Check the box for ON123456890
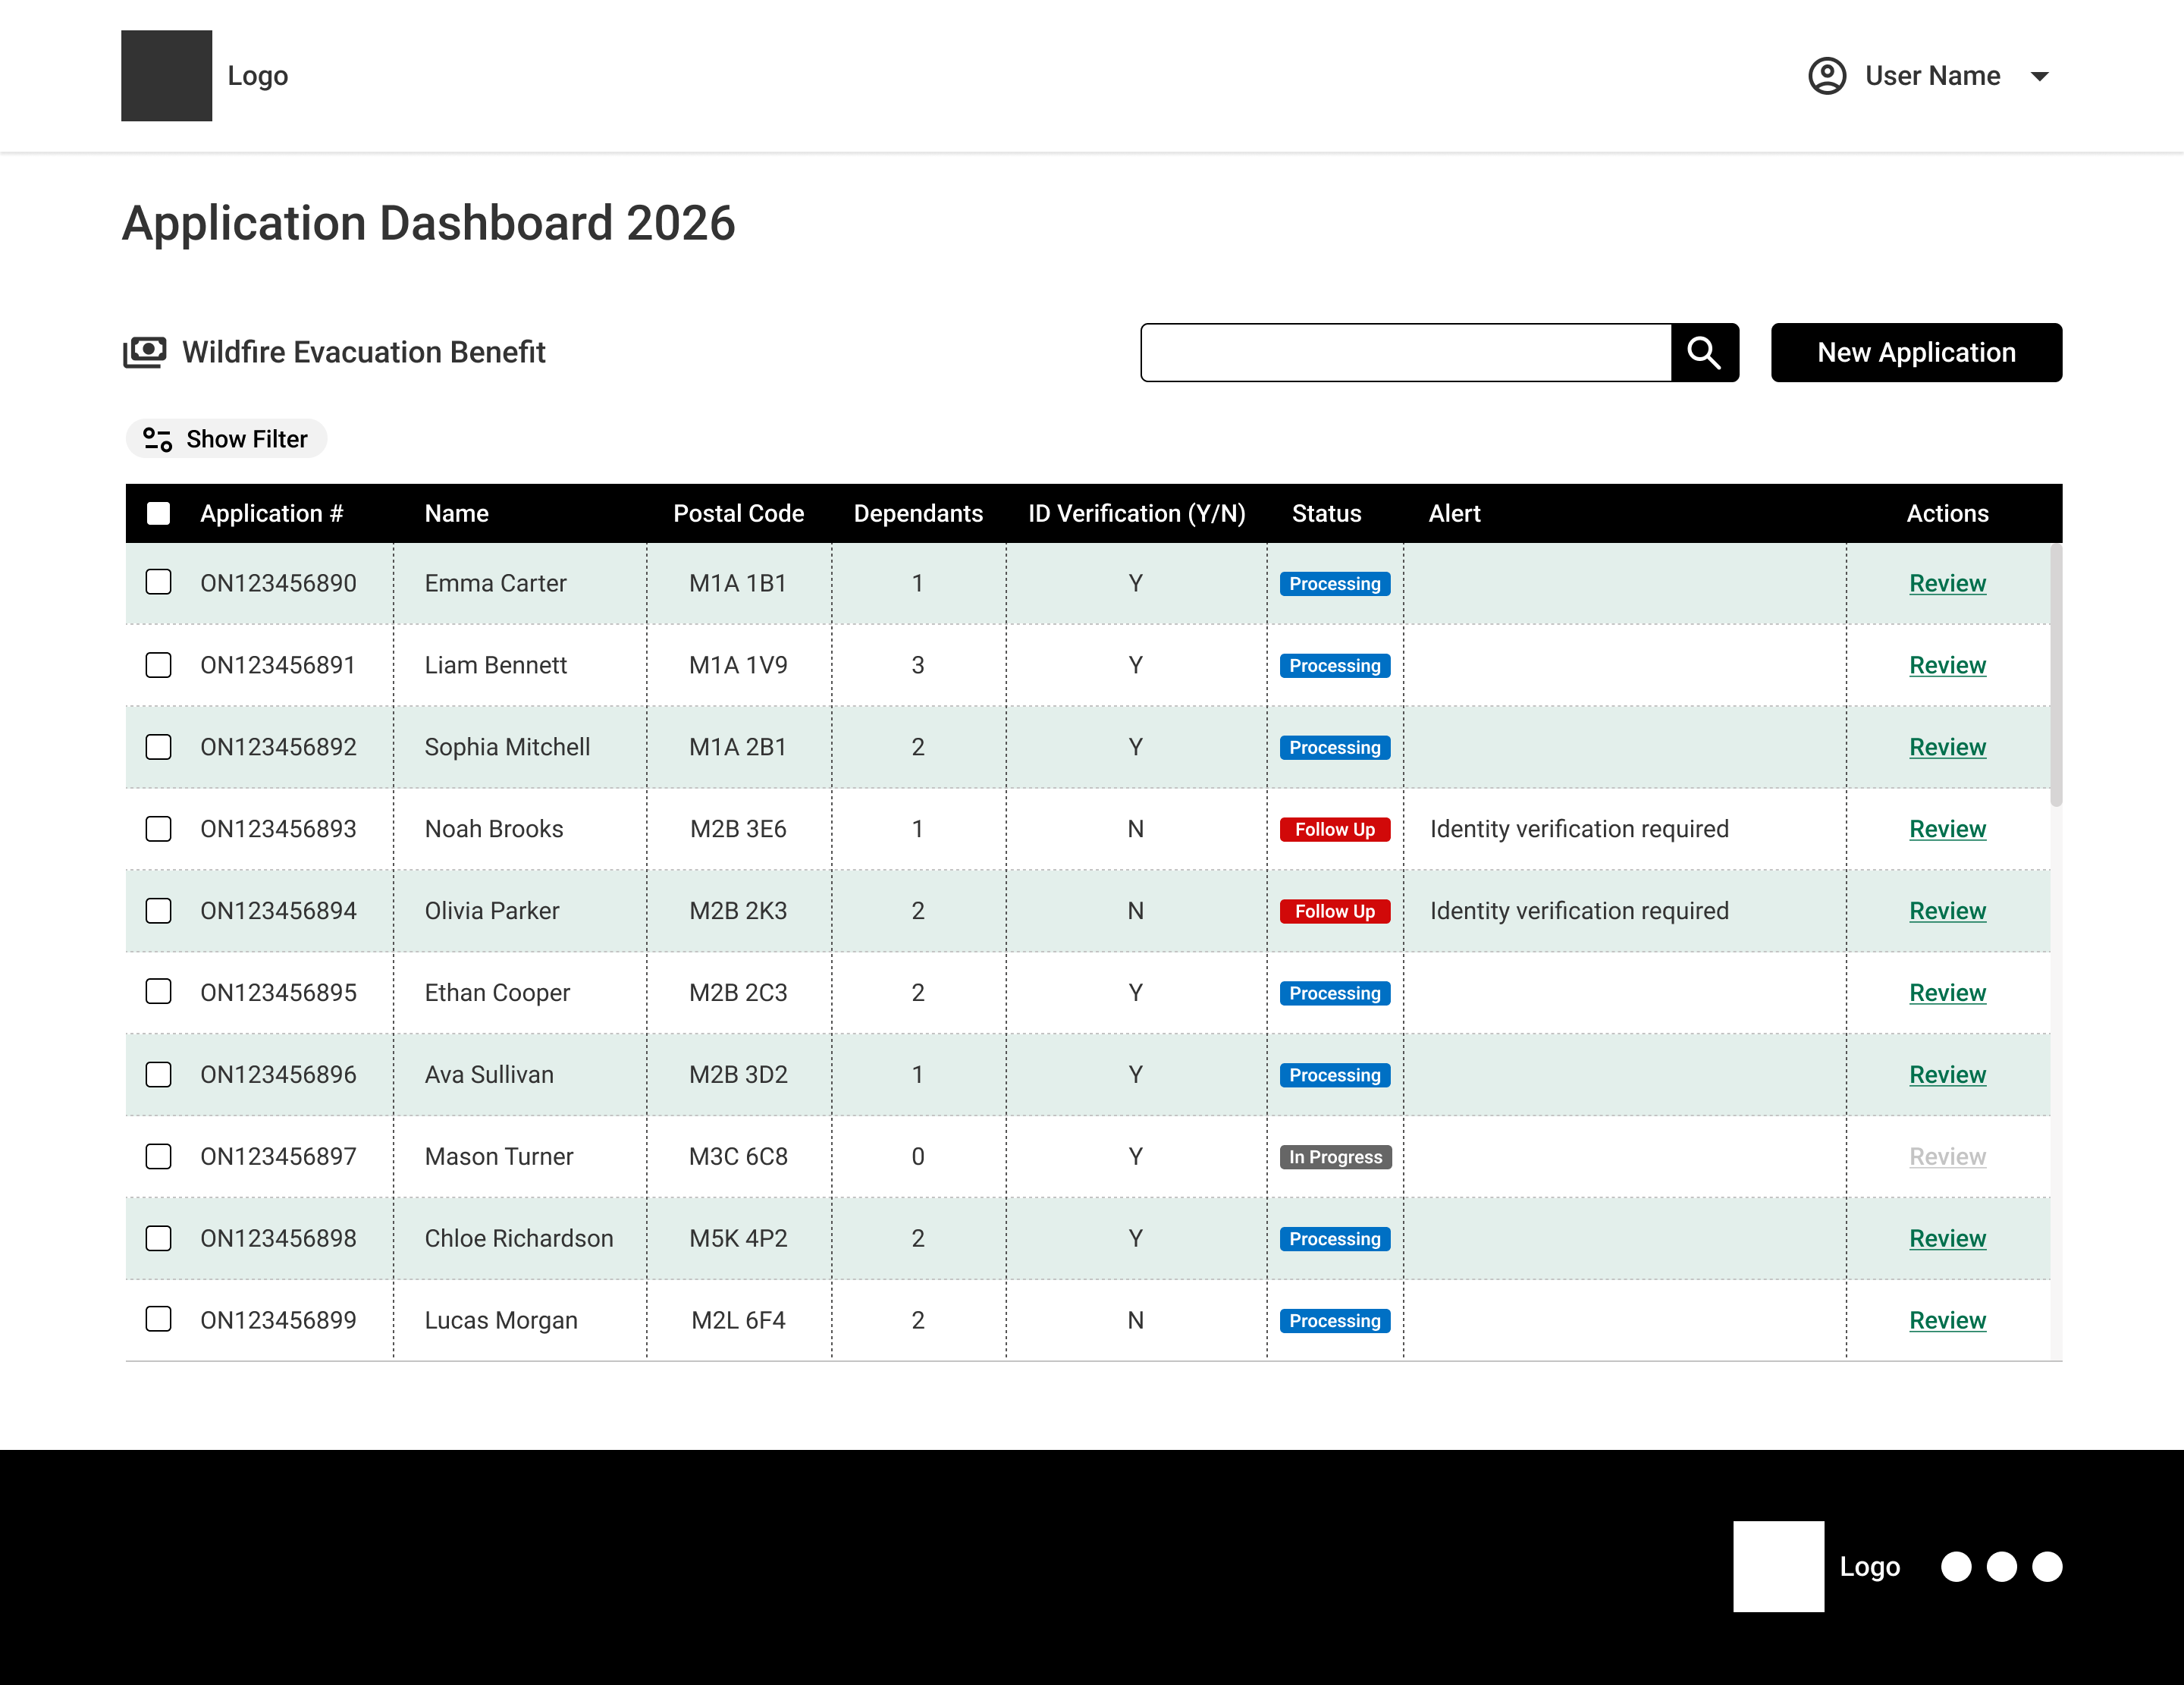The image size is (2184, 1685). [158, 583]
